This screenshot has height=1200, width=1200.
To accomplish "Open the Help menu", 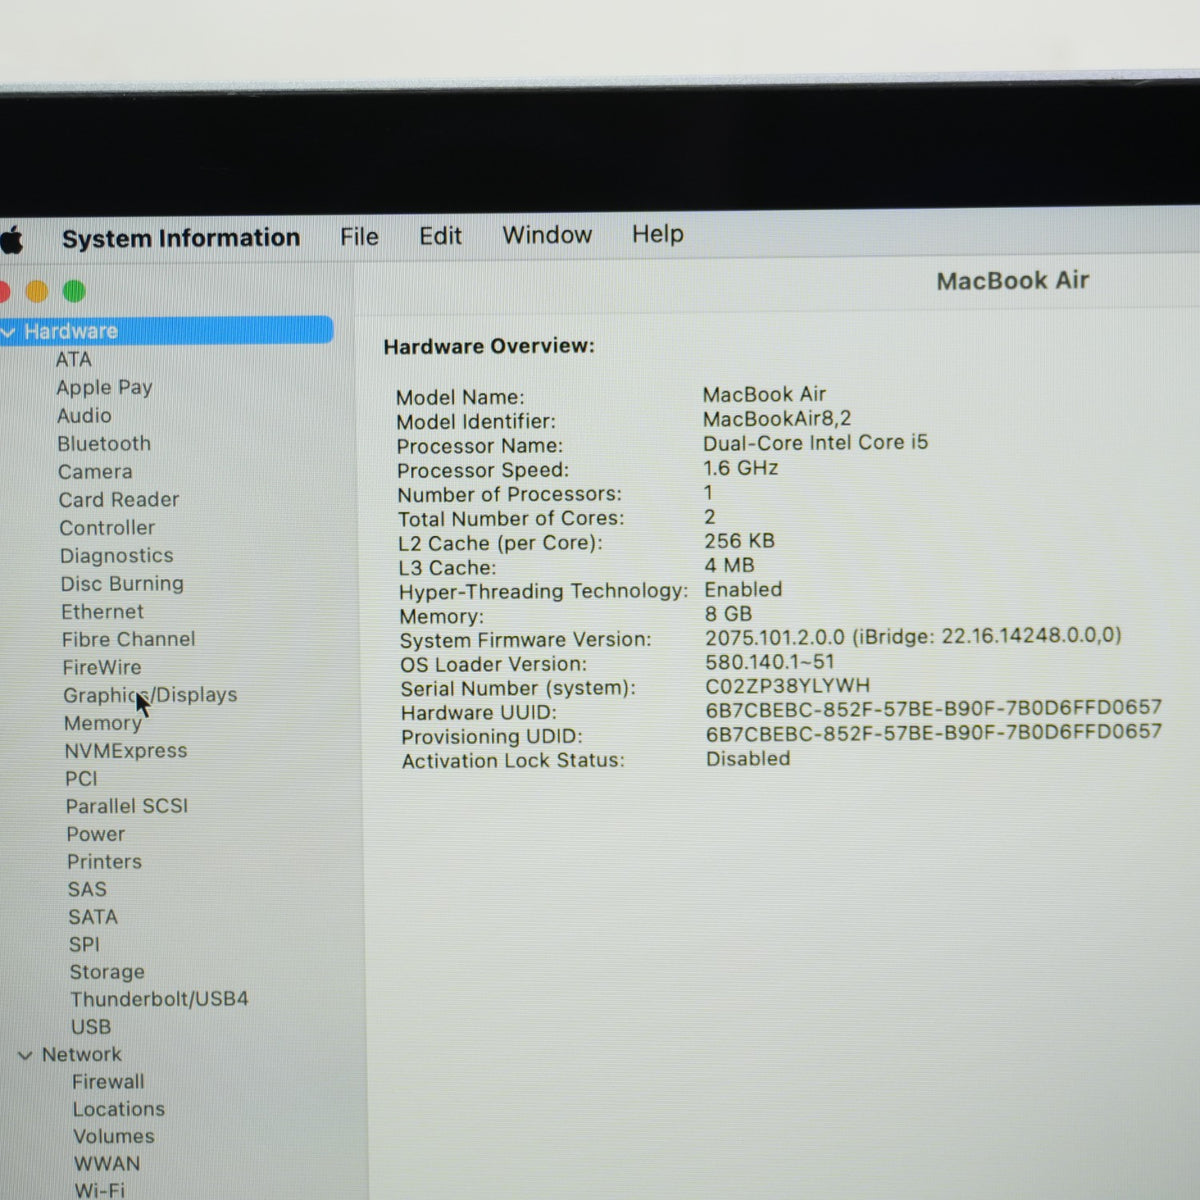I will [658, 233].
